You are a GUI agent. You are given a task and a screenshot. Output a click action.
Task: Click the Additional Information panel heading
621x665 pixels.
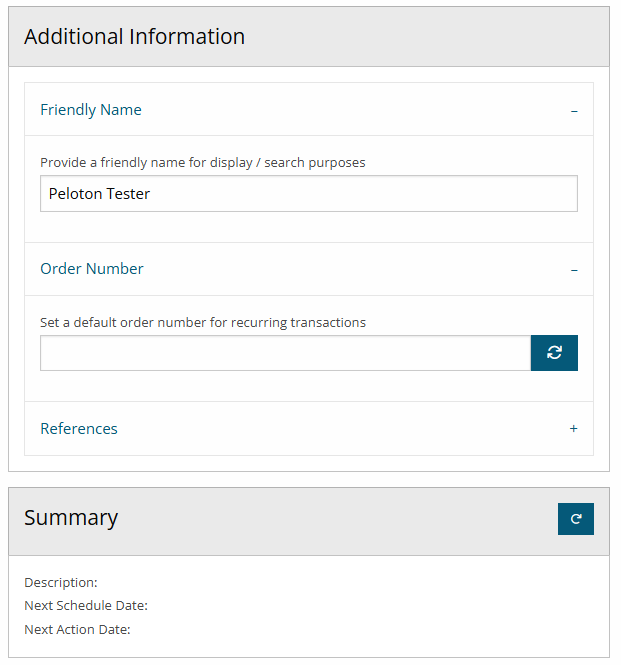(x=134, y=37)
